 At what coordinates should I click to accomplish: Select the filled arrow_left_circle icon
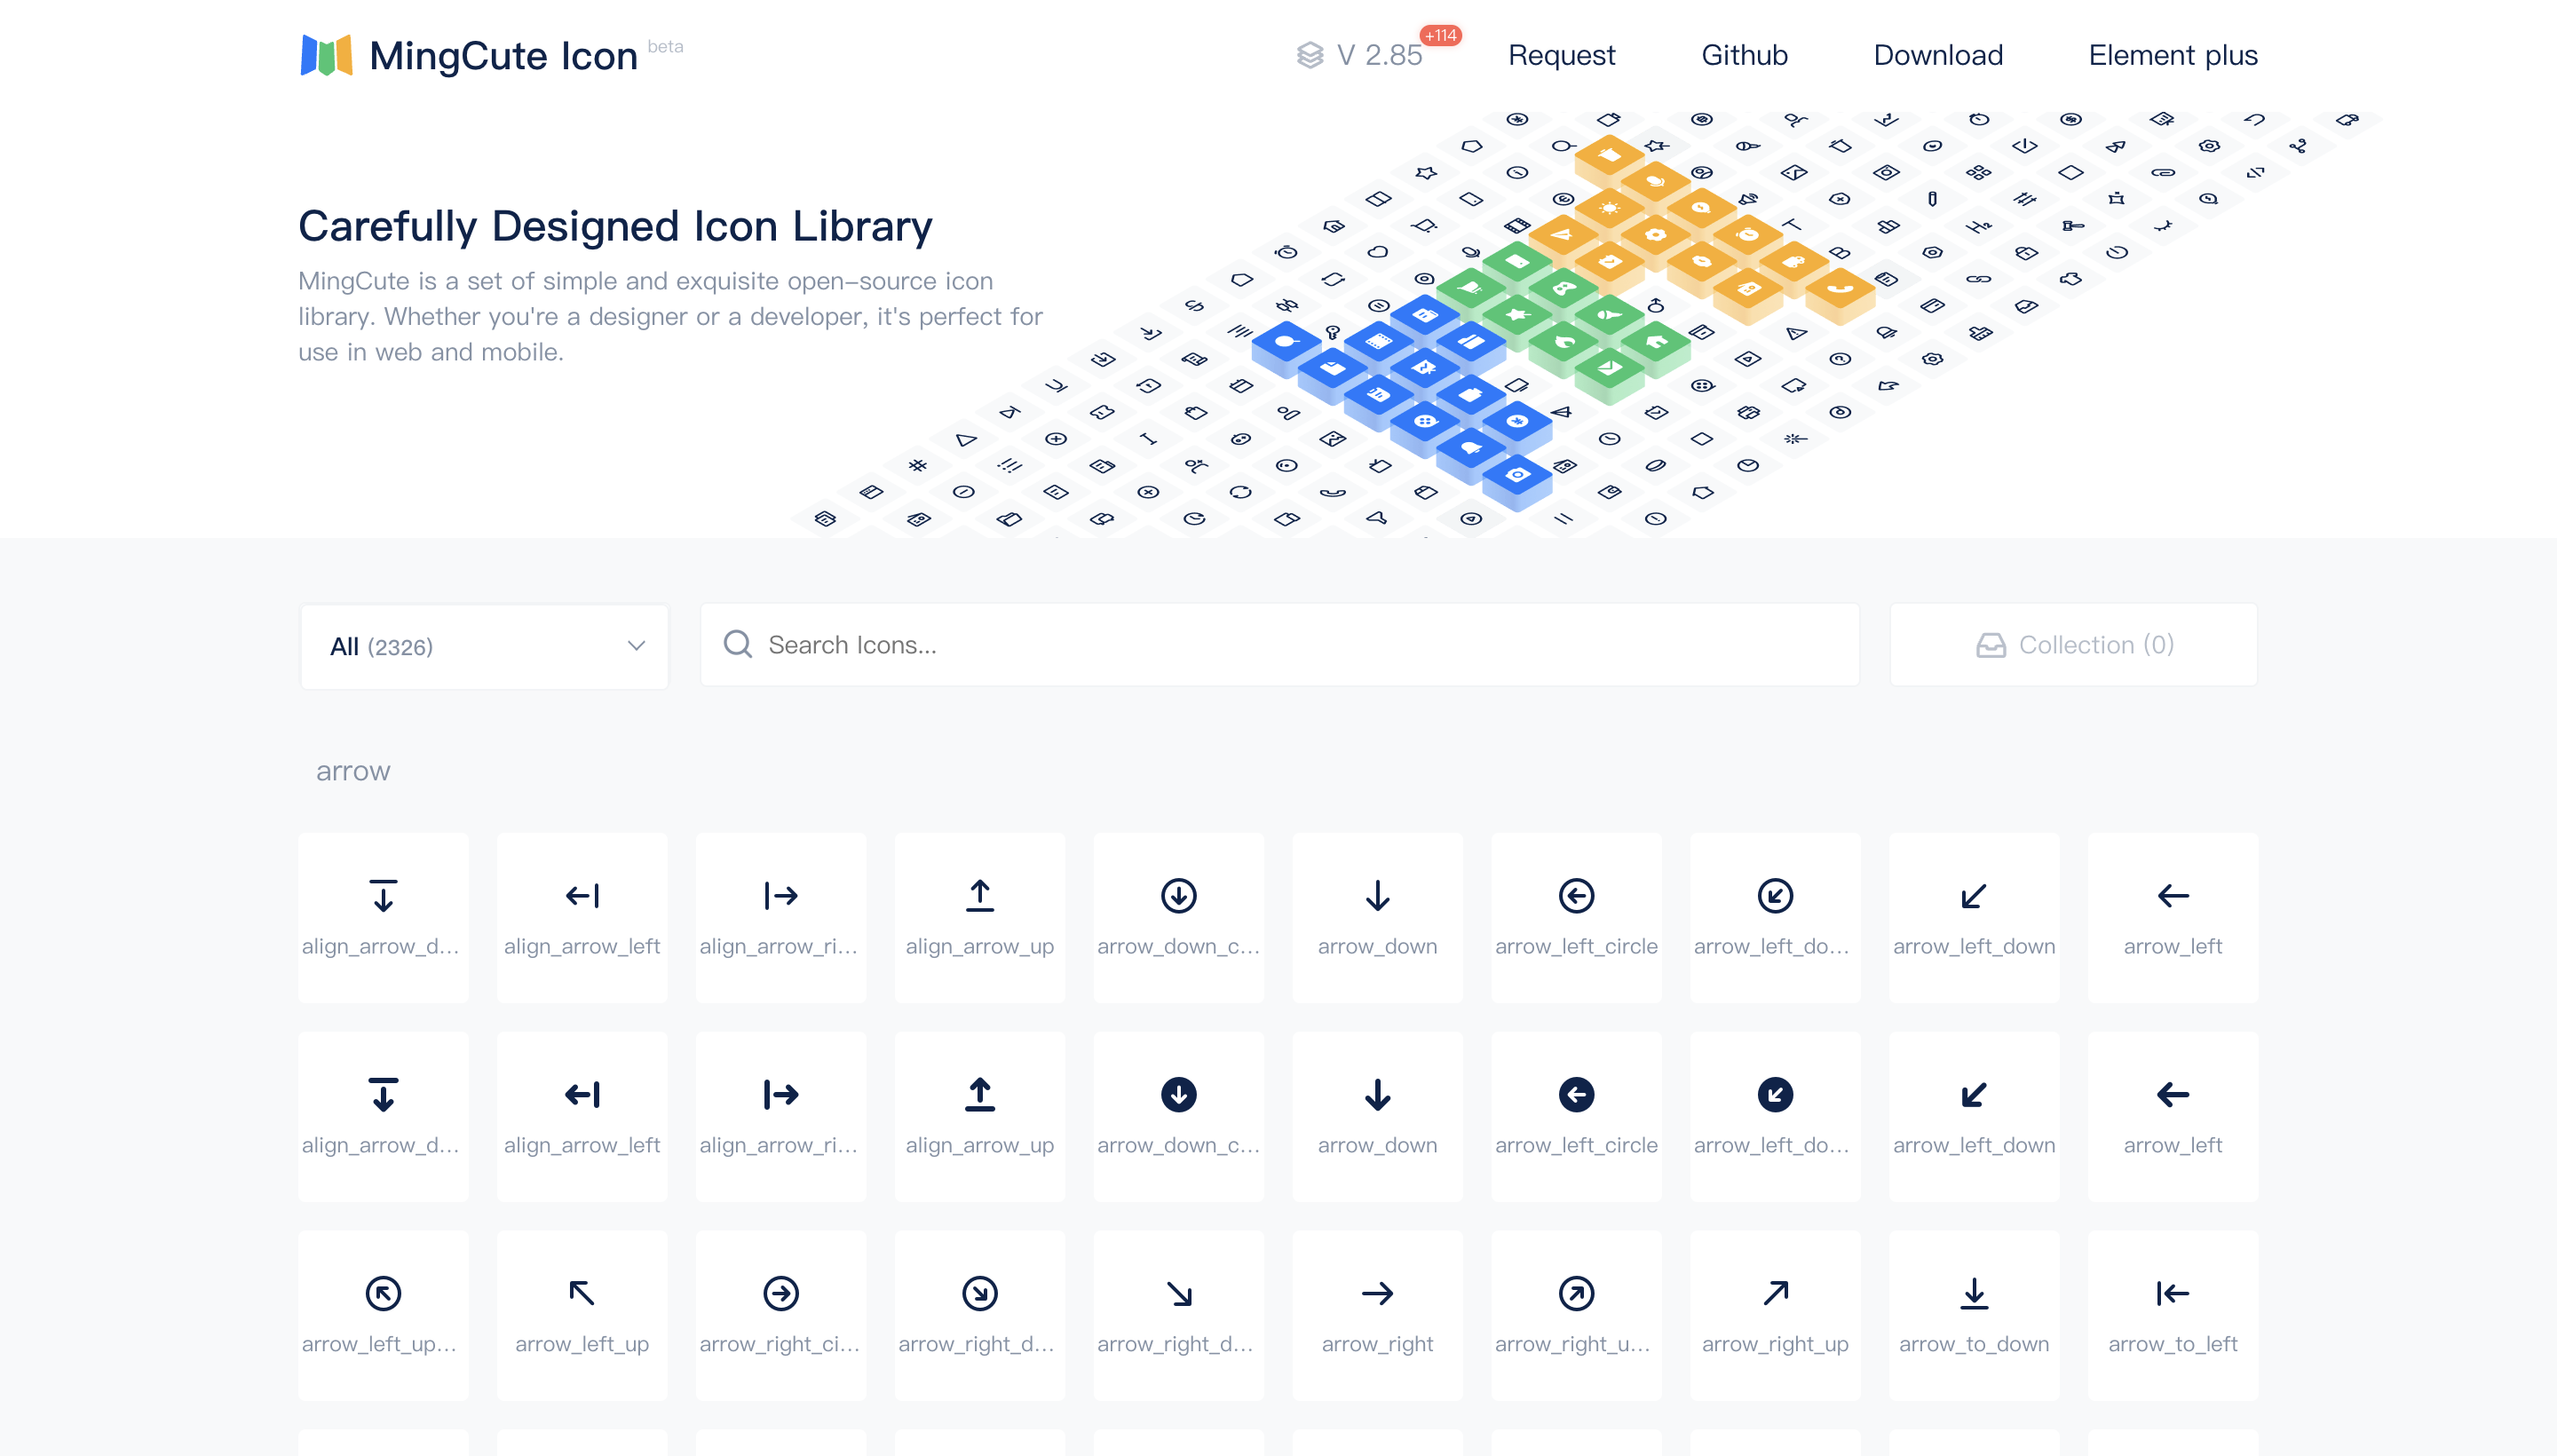click(x=1576, y=1116)
